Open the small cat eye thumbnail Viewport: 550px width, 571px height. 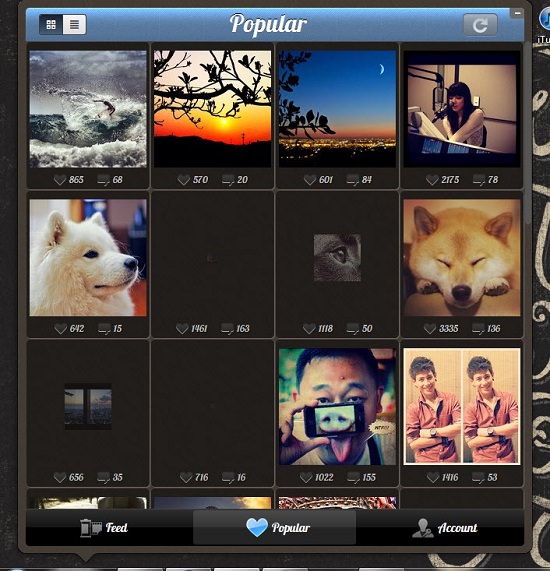pos(337,257)
